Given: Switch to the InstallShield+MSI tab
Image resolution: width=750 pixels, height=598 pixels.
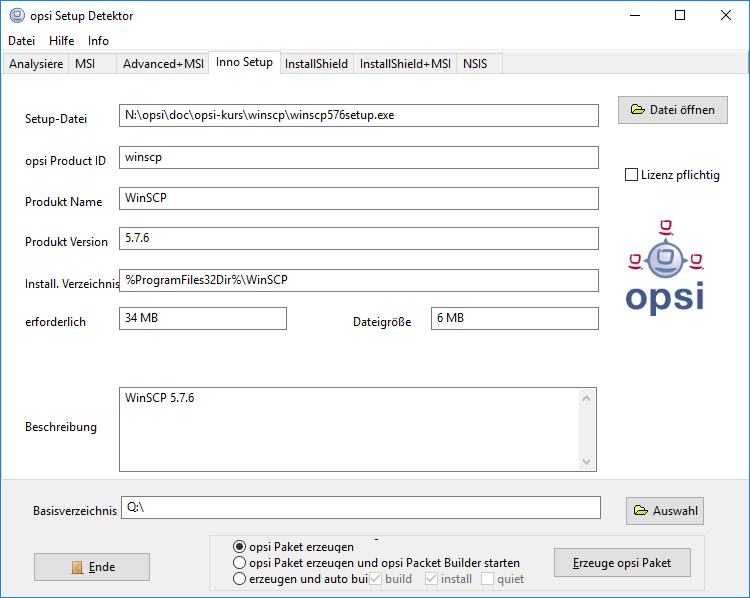Looking at the screenshot, I should tap(405, 64).
